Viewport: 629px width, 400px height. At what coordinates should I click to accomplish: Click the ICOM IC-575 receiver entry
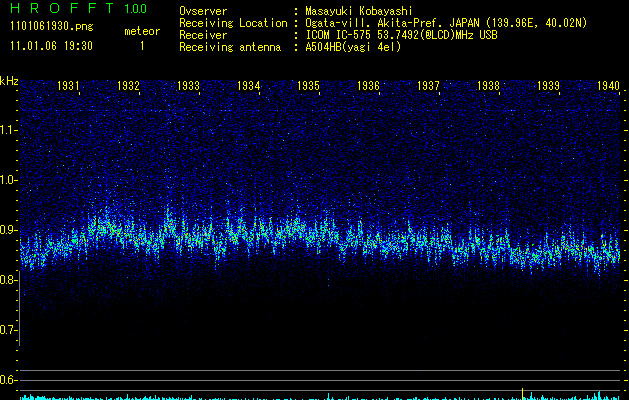point(341,35)
